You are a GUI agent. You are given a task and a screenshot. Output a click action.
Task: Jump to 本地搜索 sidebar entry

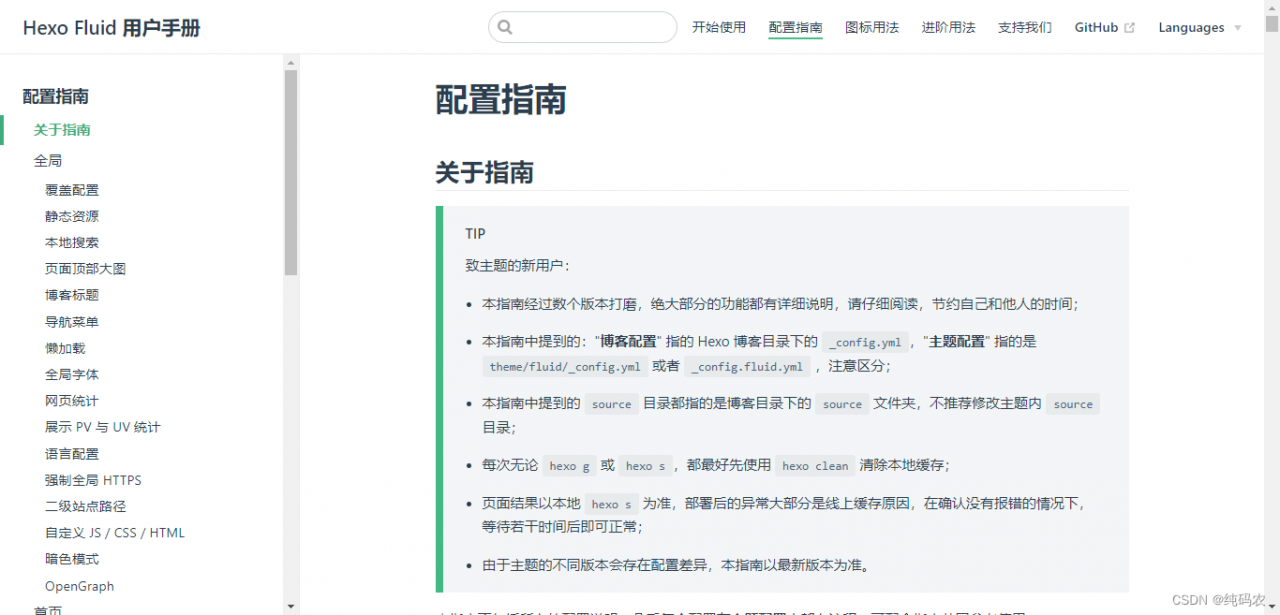(72, 243)
